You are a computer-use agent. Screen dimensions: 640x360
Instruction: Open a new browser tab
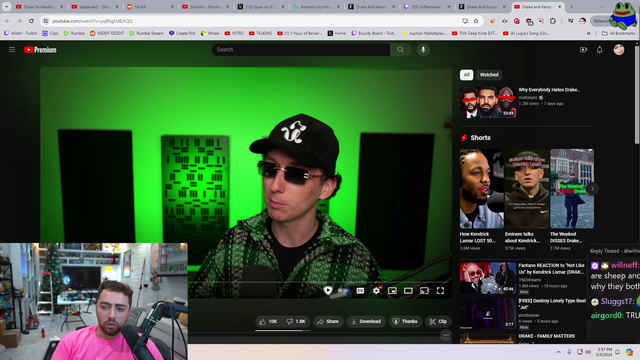(571, 7)
